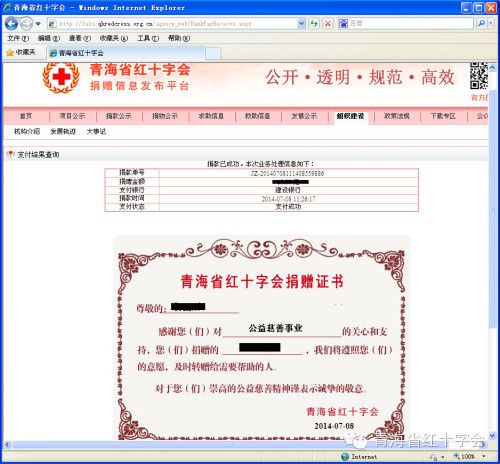Open the 工具 menu
The image size is (500, 464).
(148, 38)
